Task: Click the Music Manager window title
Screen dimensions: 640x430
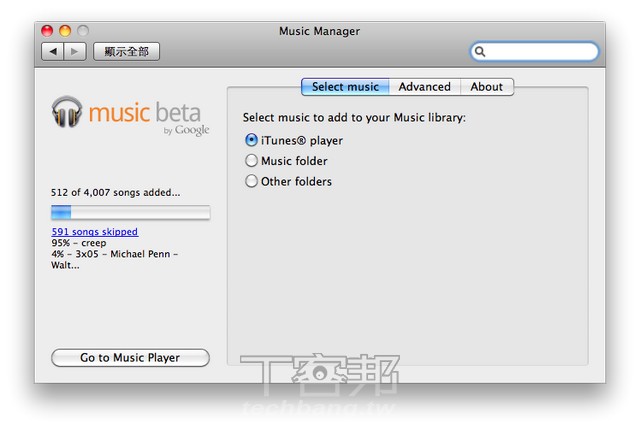Action: (319, 31)
